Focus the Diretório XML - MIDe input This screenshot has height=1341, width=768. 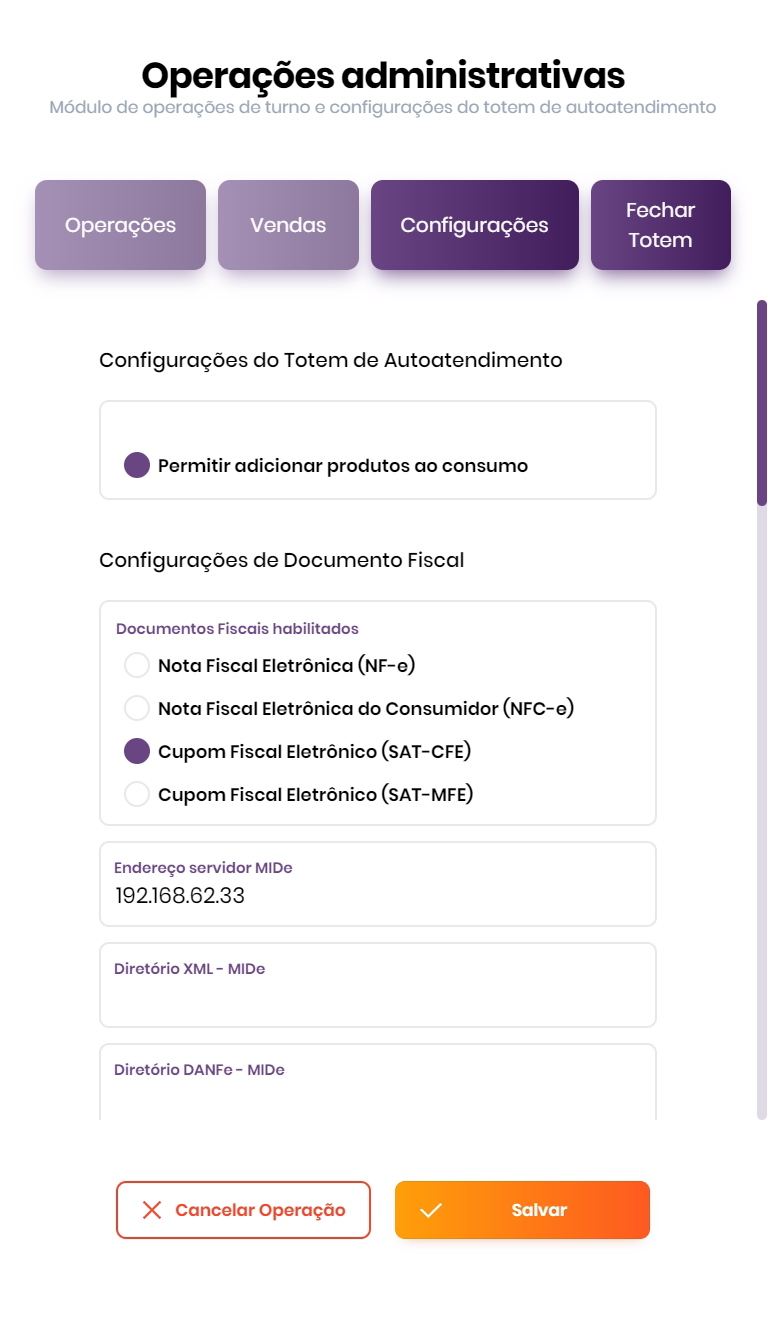[377, 996]
